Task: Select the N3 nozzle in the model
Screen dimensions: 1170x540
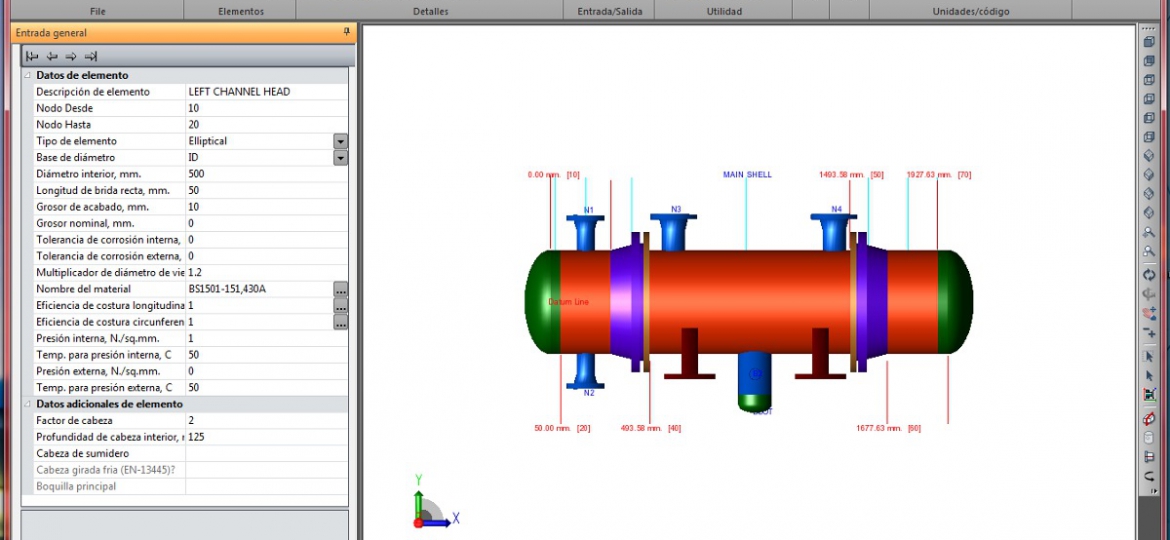Action: click(x=676, y=230)
